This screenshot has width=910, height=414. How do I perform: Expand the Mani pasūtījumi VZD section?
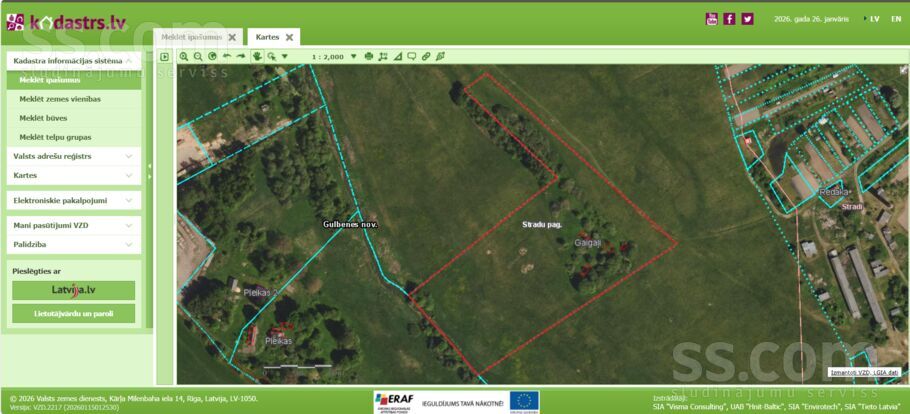(x=74, y=225)
